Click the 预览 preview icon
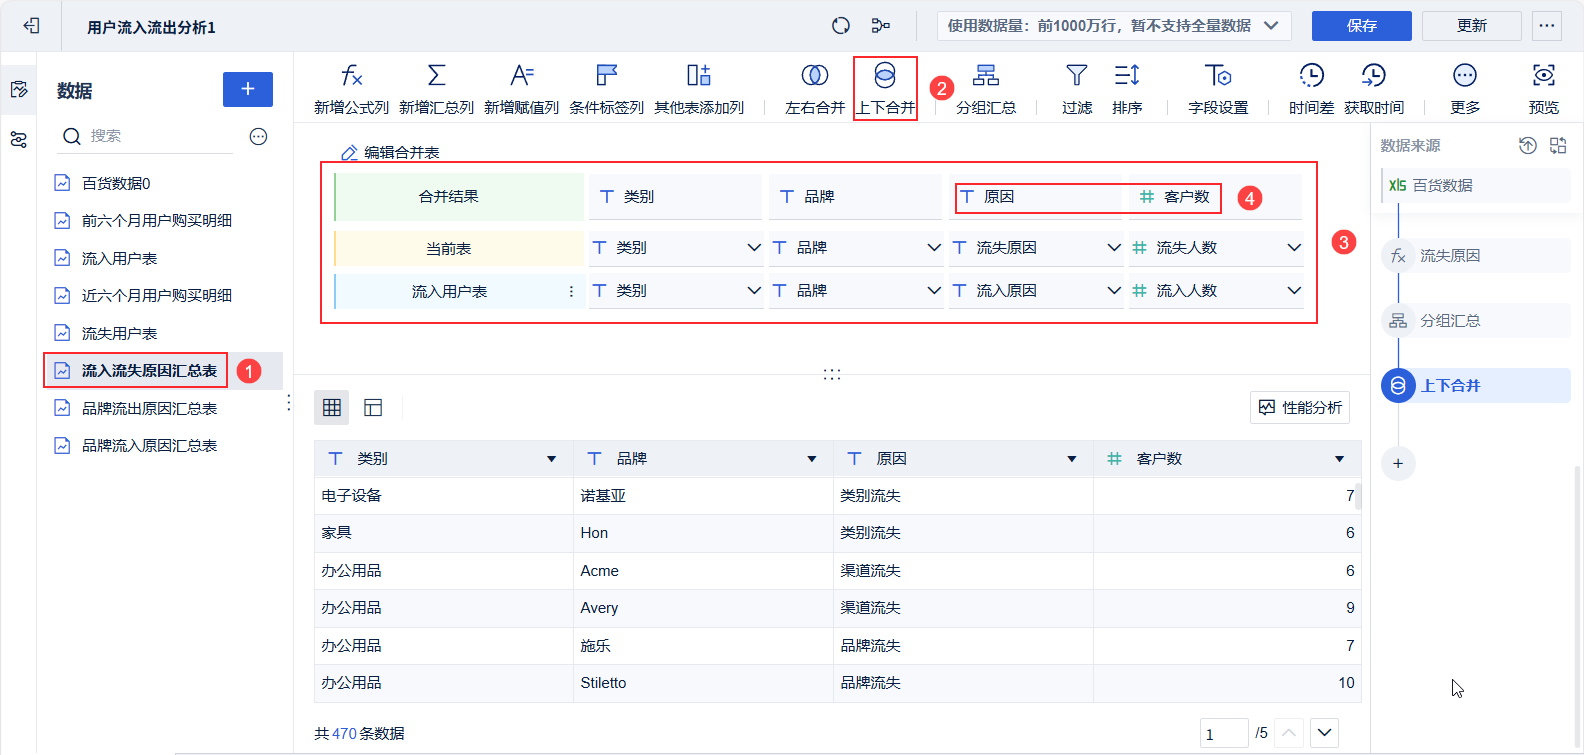Screen dimensions: 1584x755 point(1543,76)
